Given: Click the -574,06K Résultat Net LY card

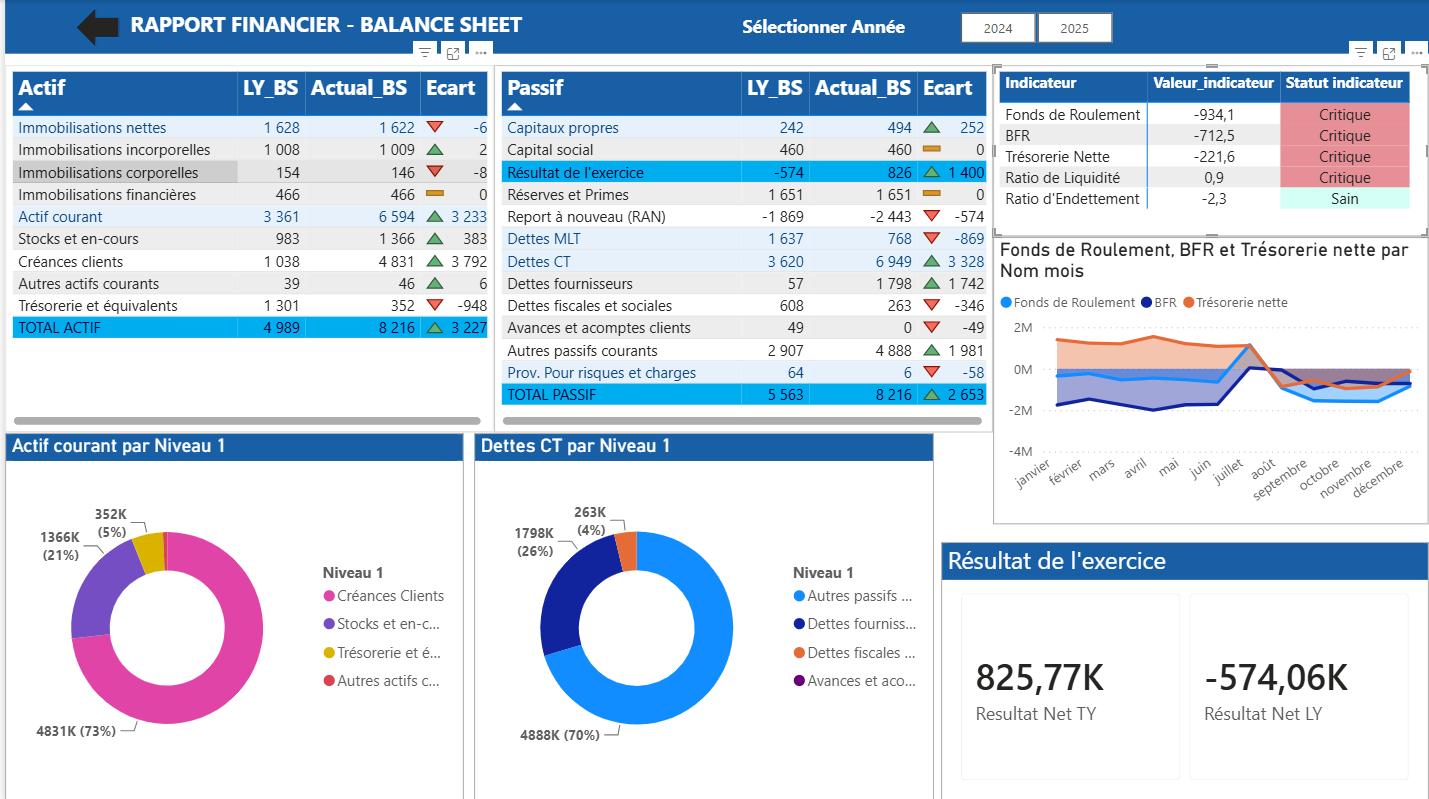Looking at the screenshot, I should tap(1298, 686).
